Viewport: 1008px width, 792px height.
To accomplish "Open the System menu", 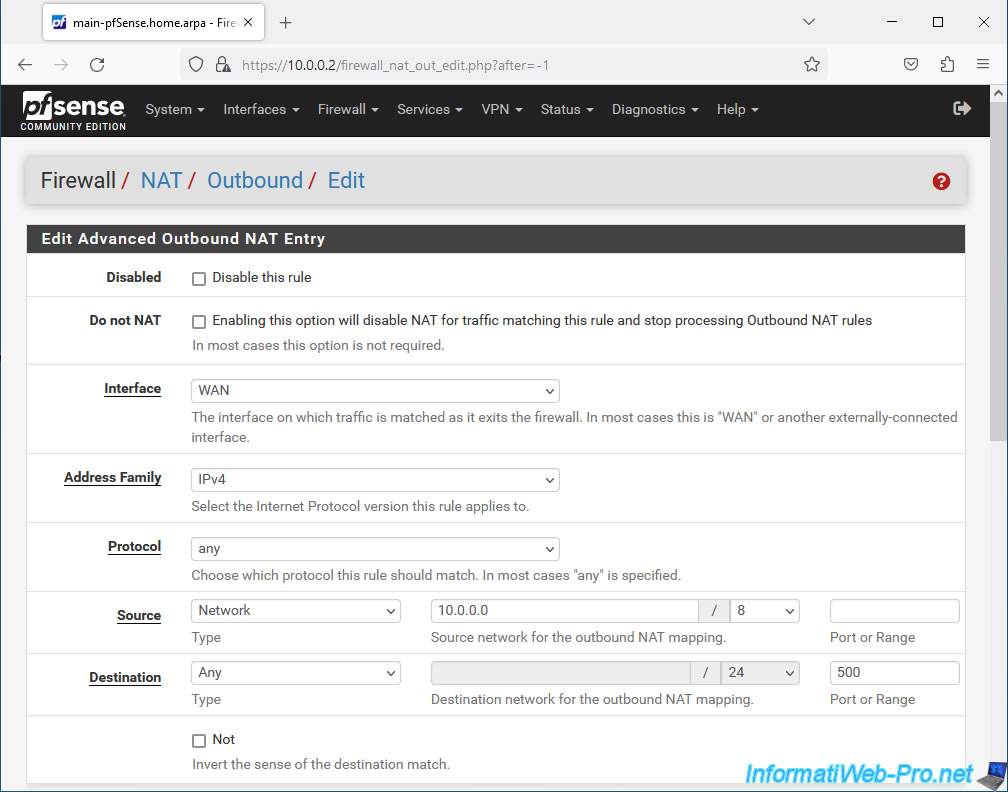I will coord(175,109).
